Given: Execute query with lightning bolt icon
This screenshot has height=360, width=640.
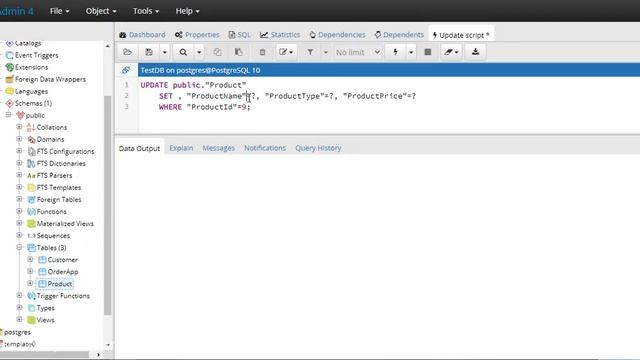Looking at the screenshot, I should pyautogui.click(x=395, y=52).
